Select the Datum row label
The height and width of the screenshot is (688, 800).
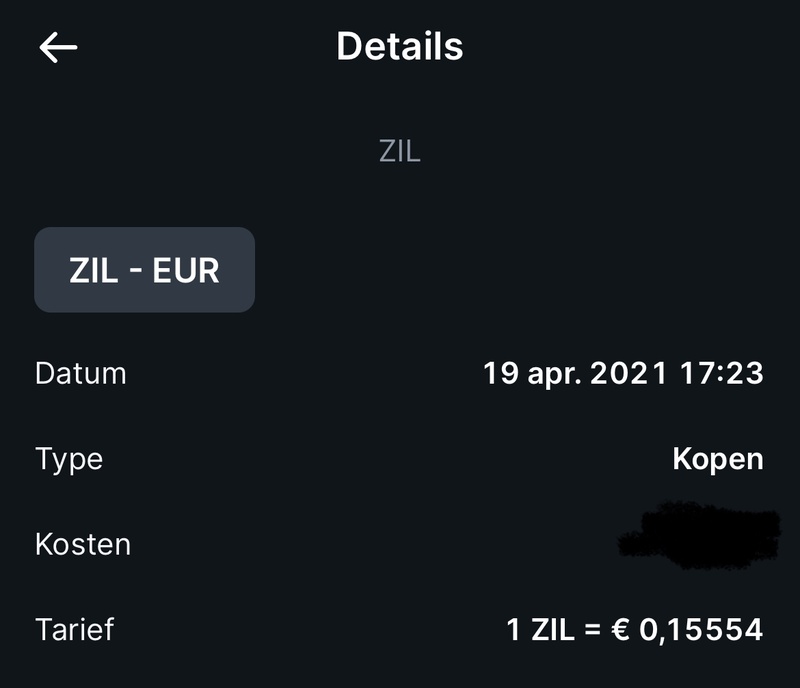[81, 374]
